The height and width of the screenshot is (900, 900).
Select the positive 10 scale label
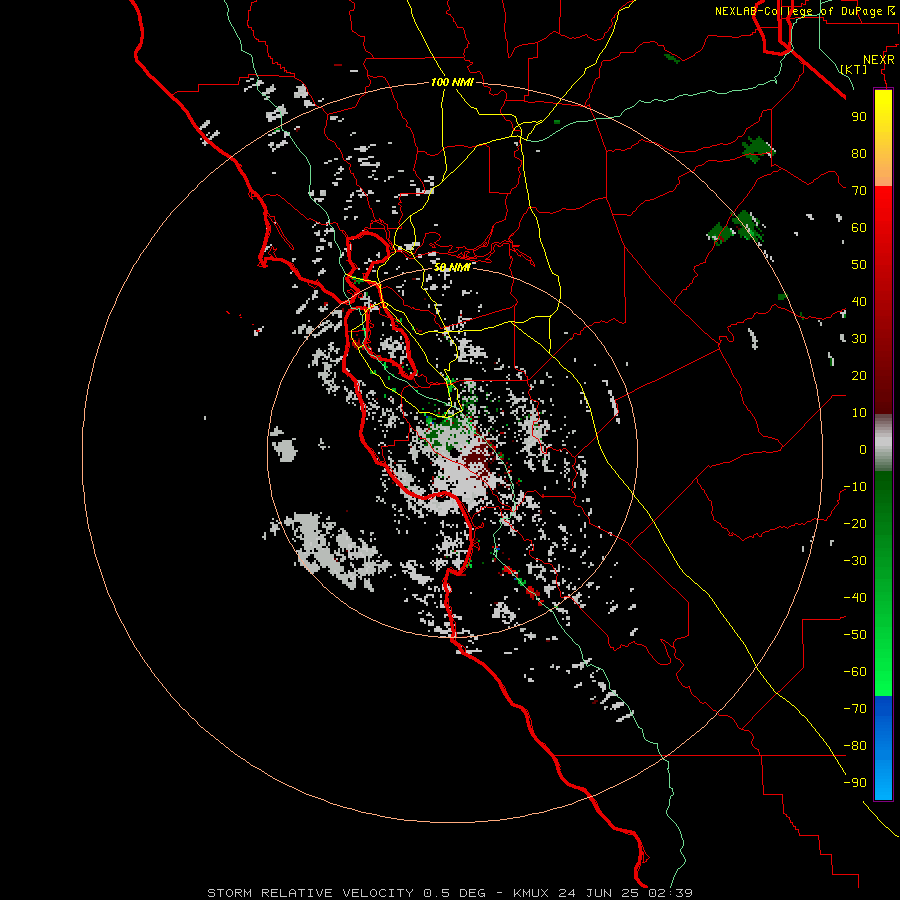coord(859,413)
